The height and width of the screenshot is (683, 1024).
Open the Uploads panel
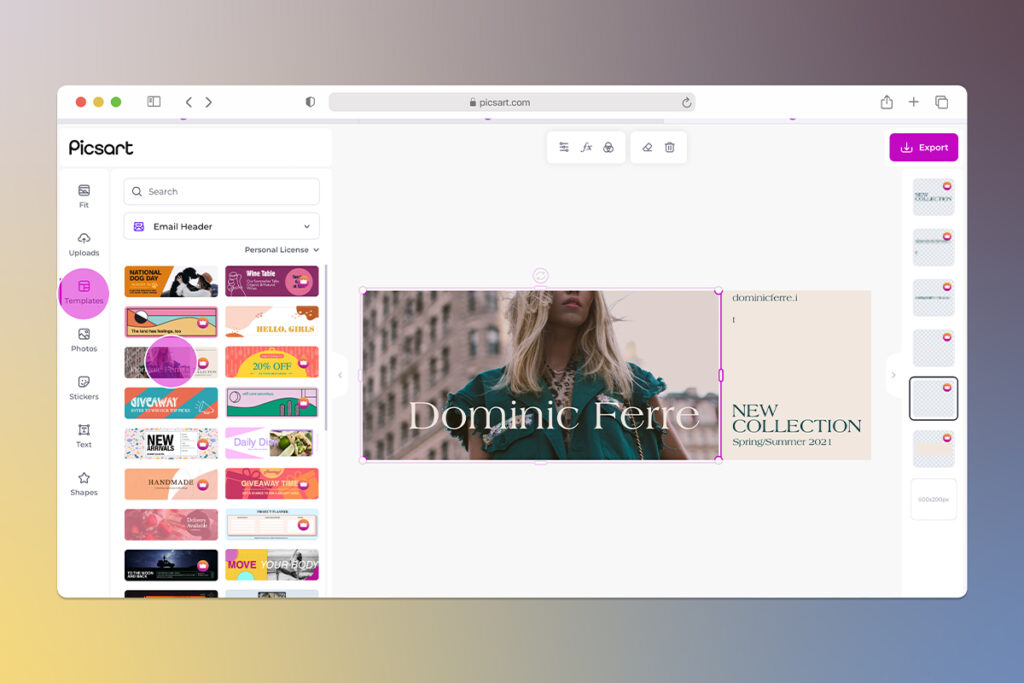[x=84, y=243]
